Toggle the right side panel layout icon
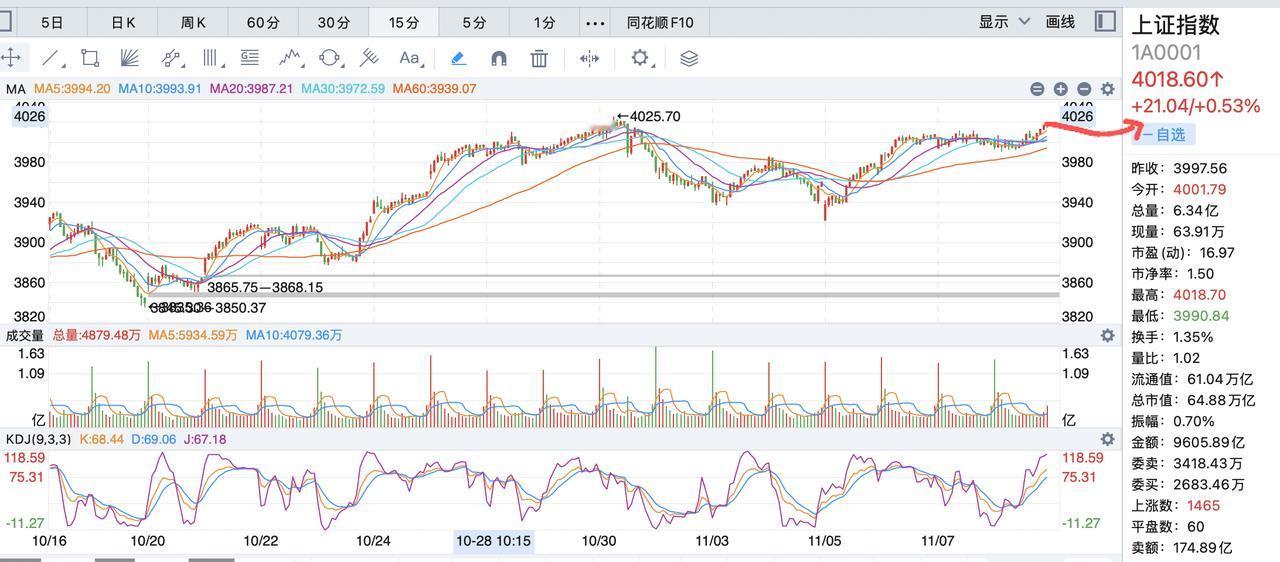Screen dimensions: 1280x562 [x=1105, y=21]
